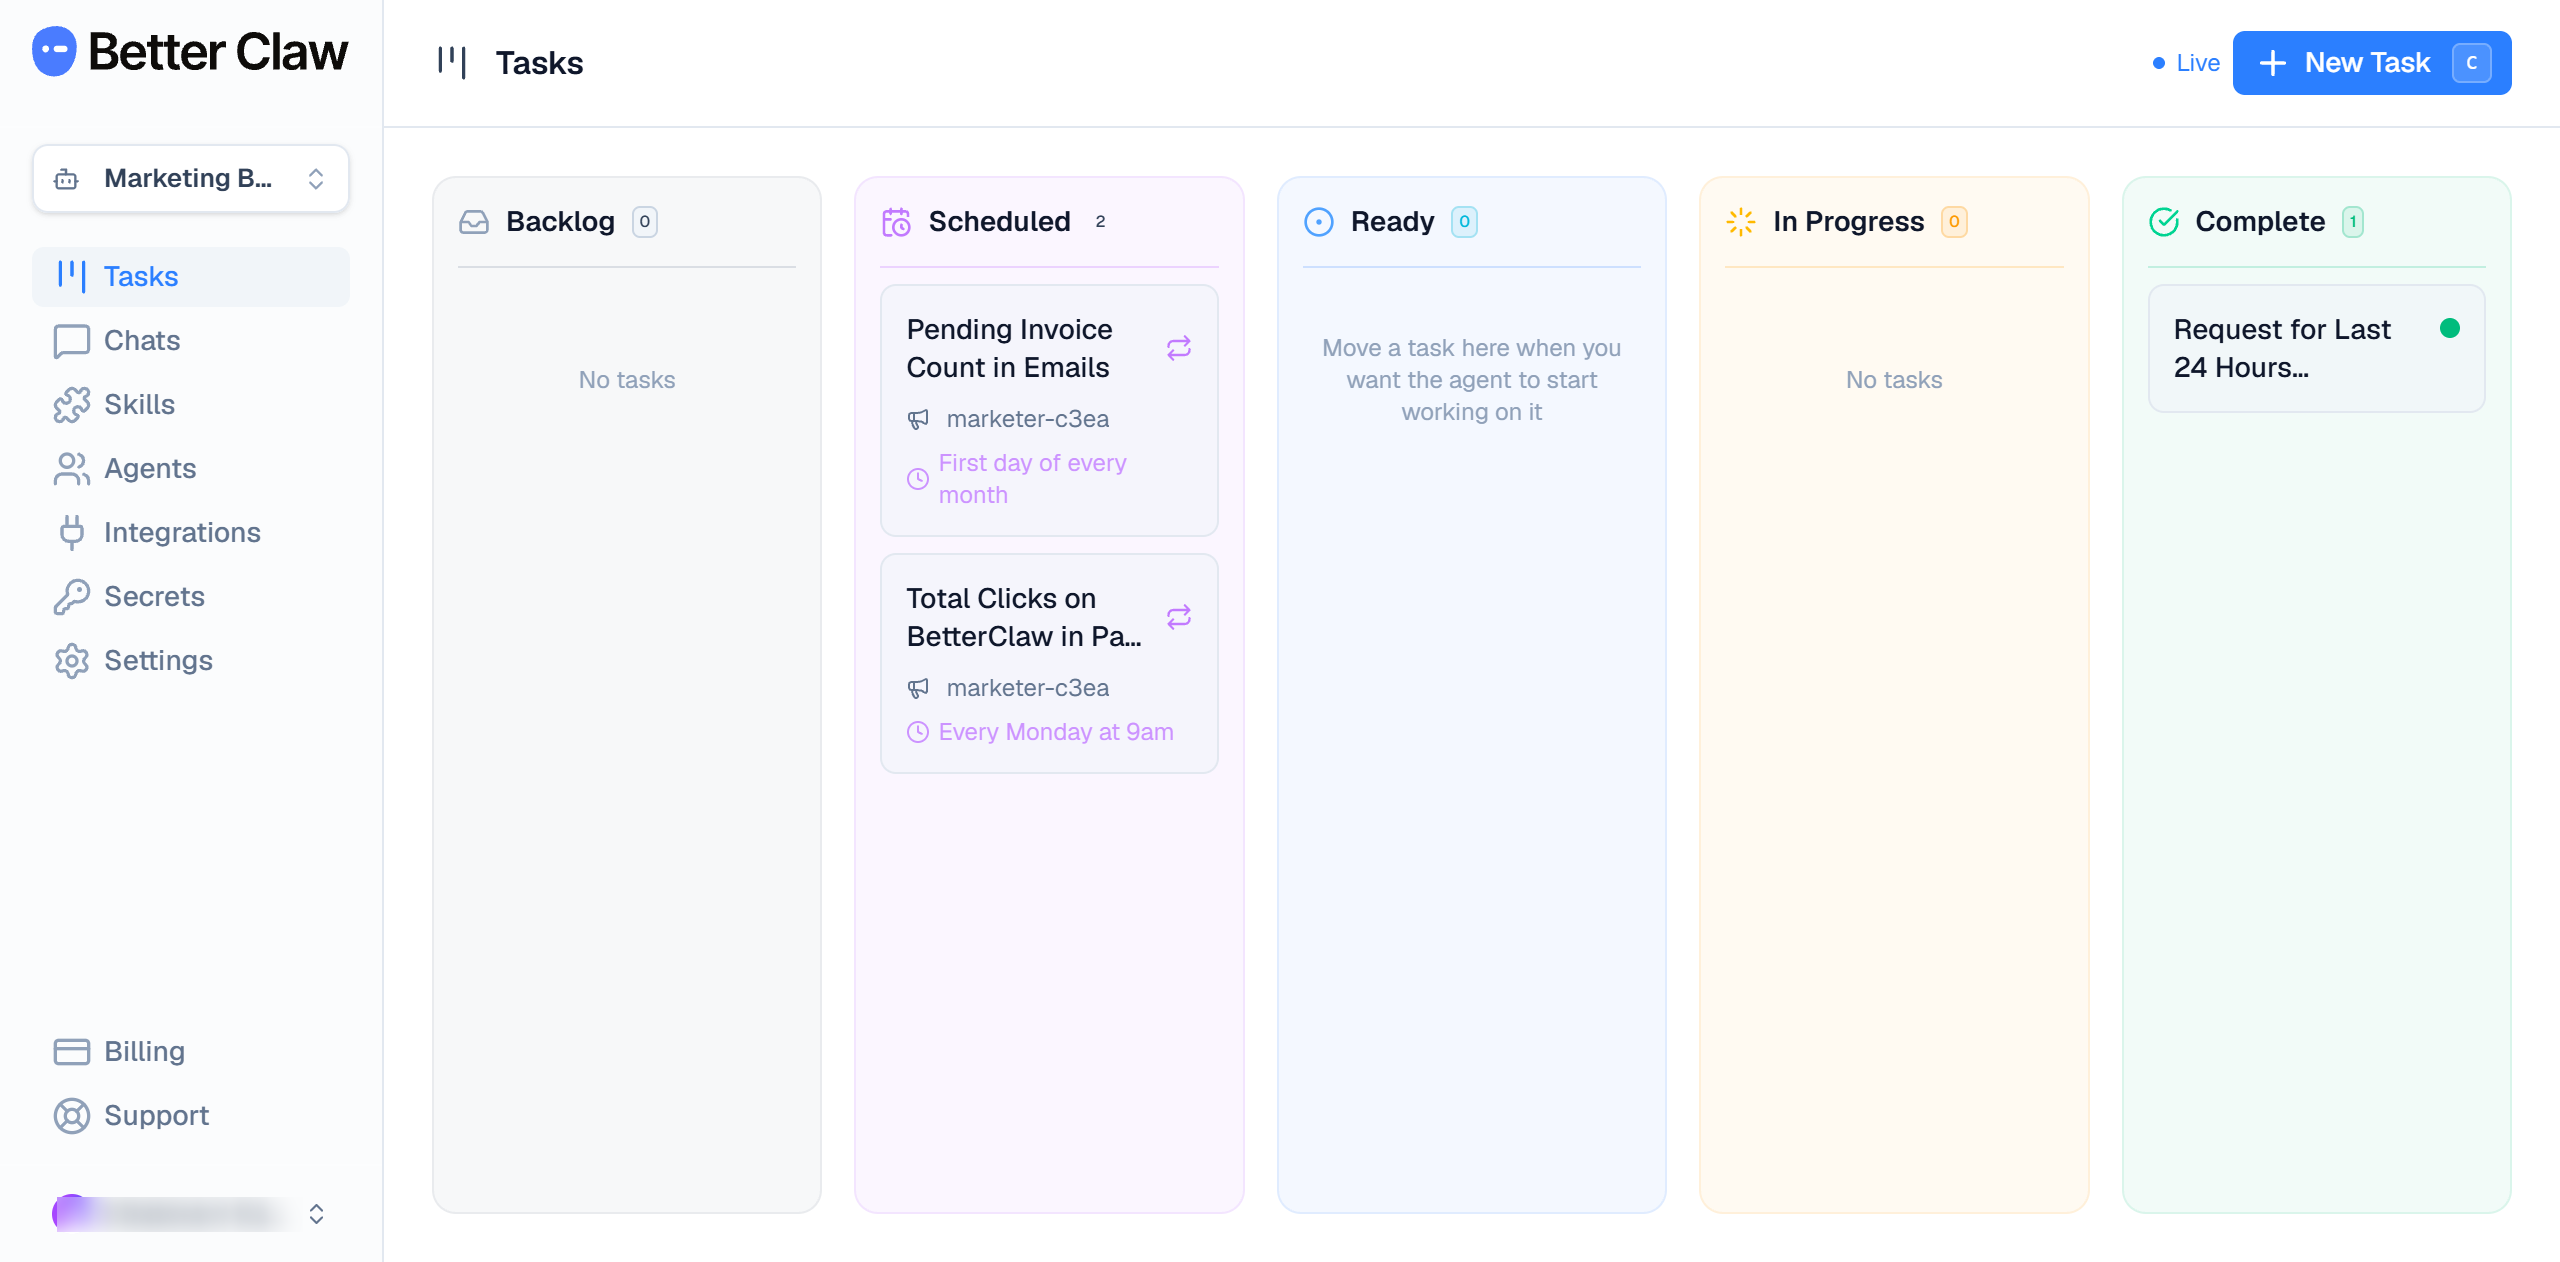Open Request for Last 24 Hours card
The width and height of the screenshot is (2560, 1262).
click(2316, 349)
